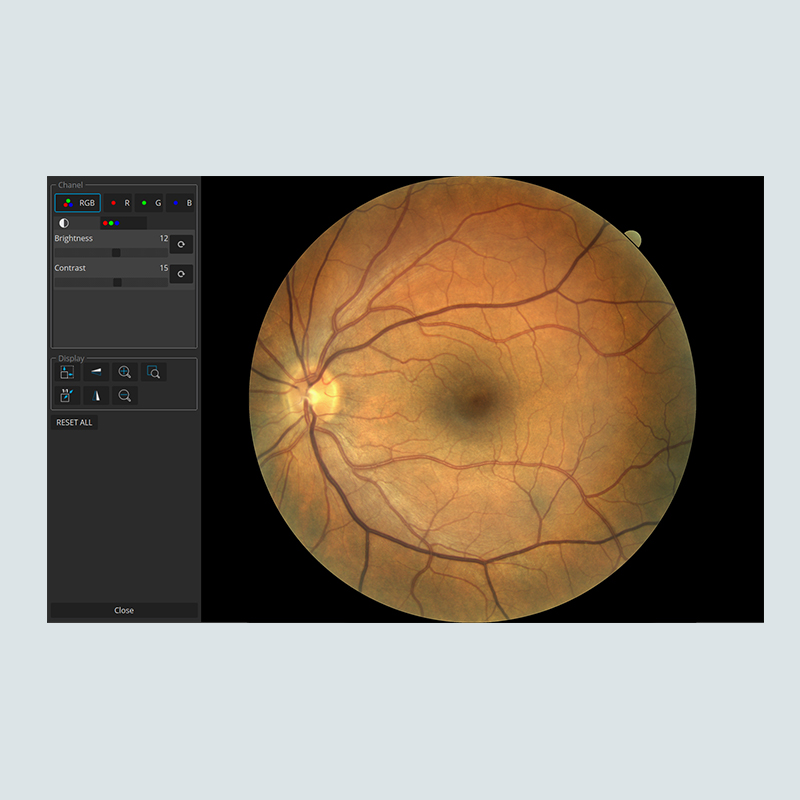Click the 1:1 actual size icon

pyautogui.click(x=67, y=396)
